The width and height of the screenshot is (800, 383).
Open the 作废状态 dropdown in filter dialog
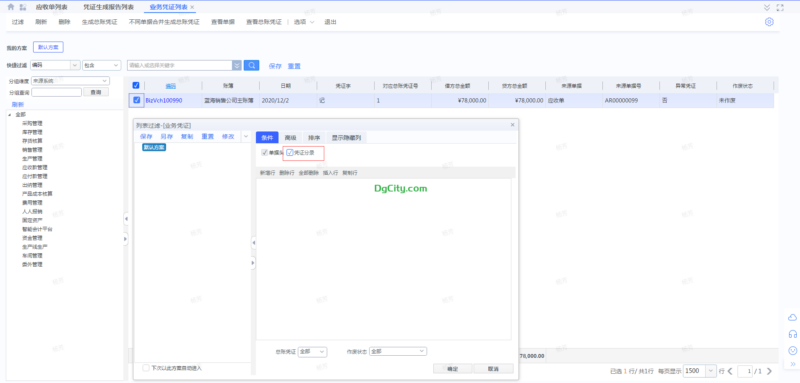click(398, 351)
